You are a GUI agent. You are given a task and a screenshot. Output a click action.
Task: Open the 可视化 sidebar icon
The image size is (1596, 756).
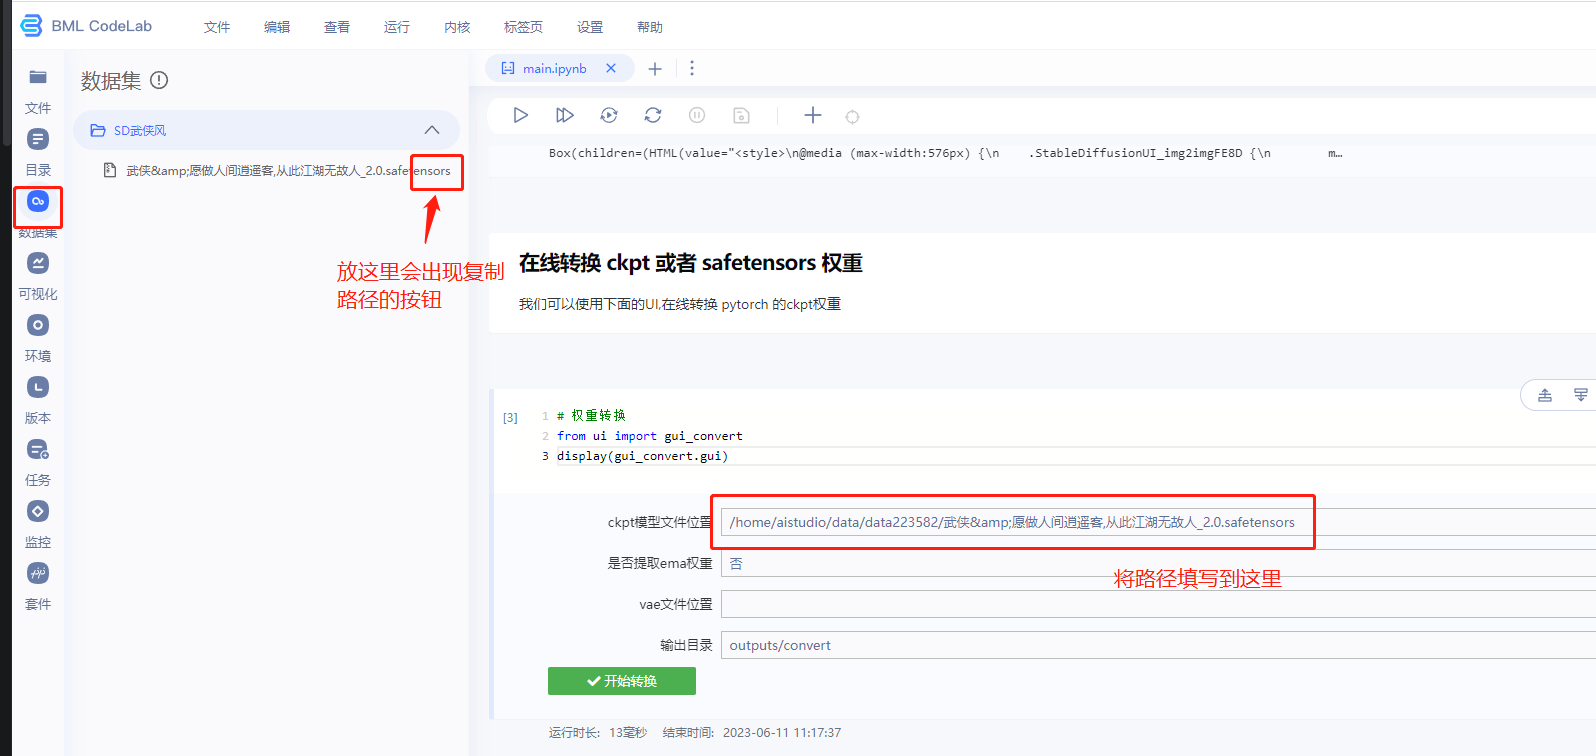pyautogui.click(x=38, y=263)
